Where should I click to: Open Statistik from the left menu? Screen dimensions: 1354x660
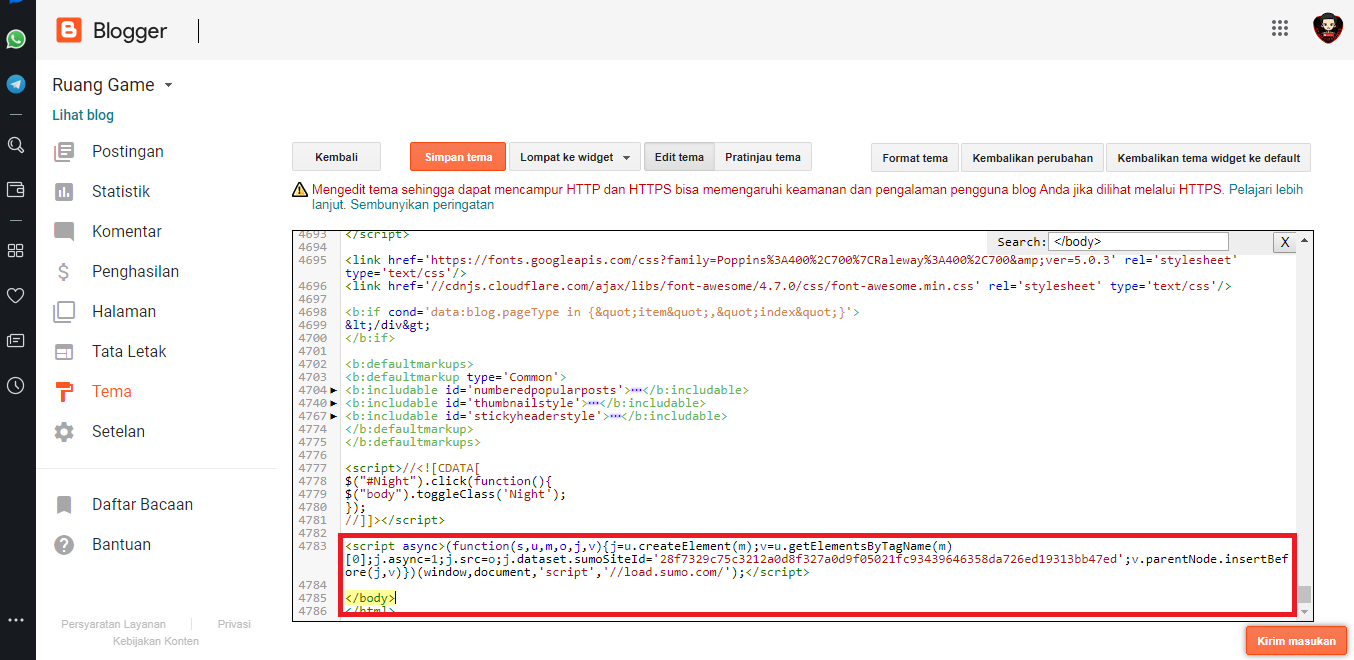pyautogui.click(x=120, y=191)
